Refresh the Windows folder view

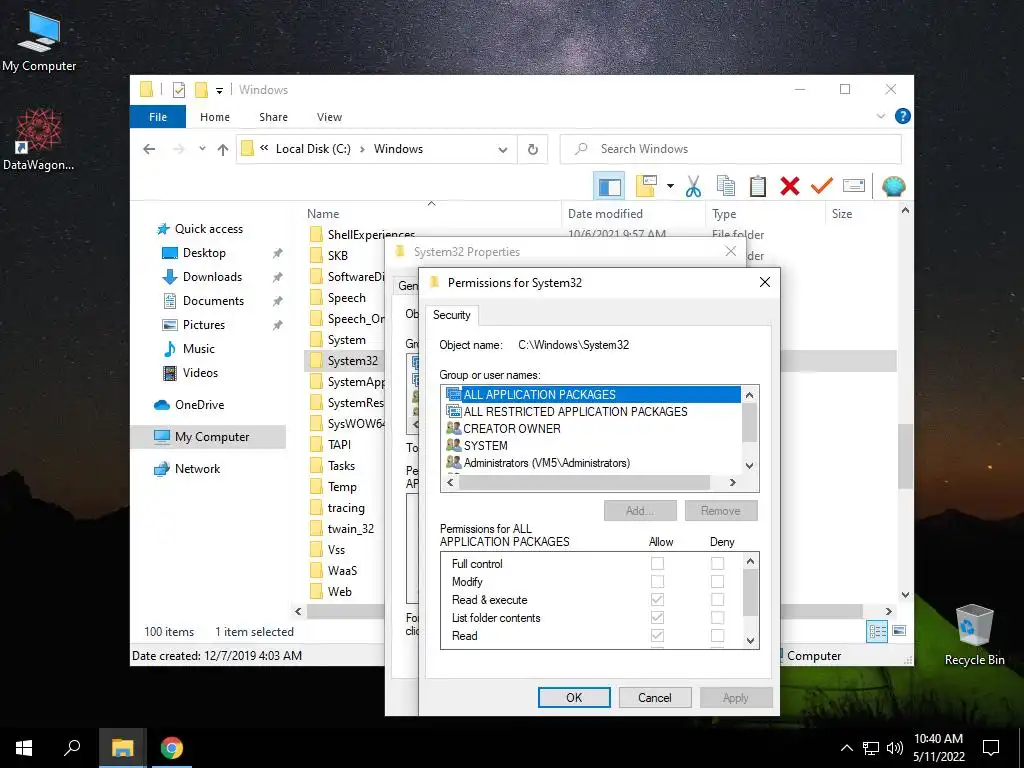pos(533,150)
